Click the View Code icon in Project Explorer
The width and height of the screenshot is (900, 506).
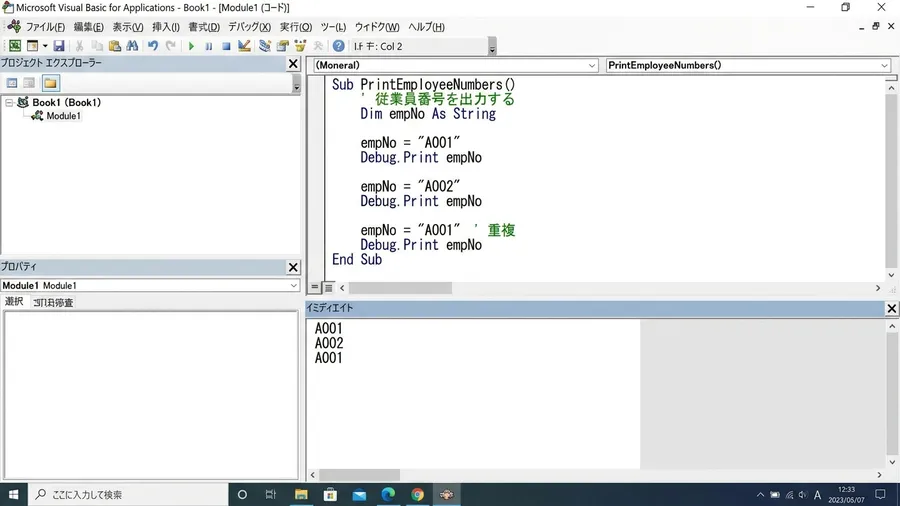(11, 83)
